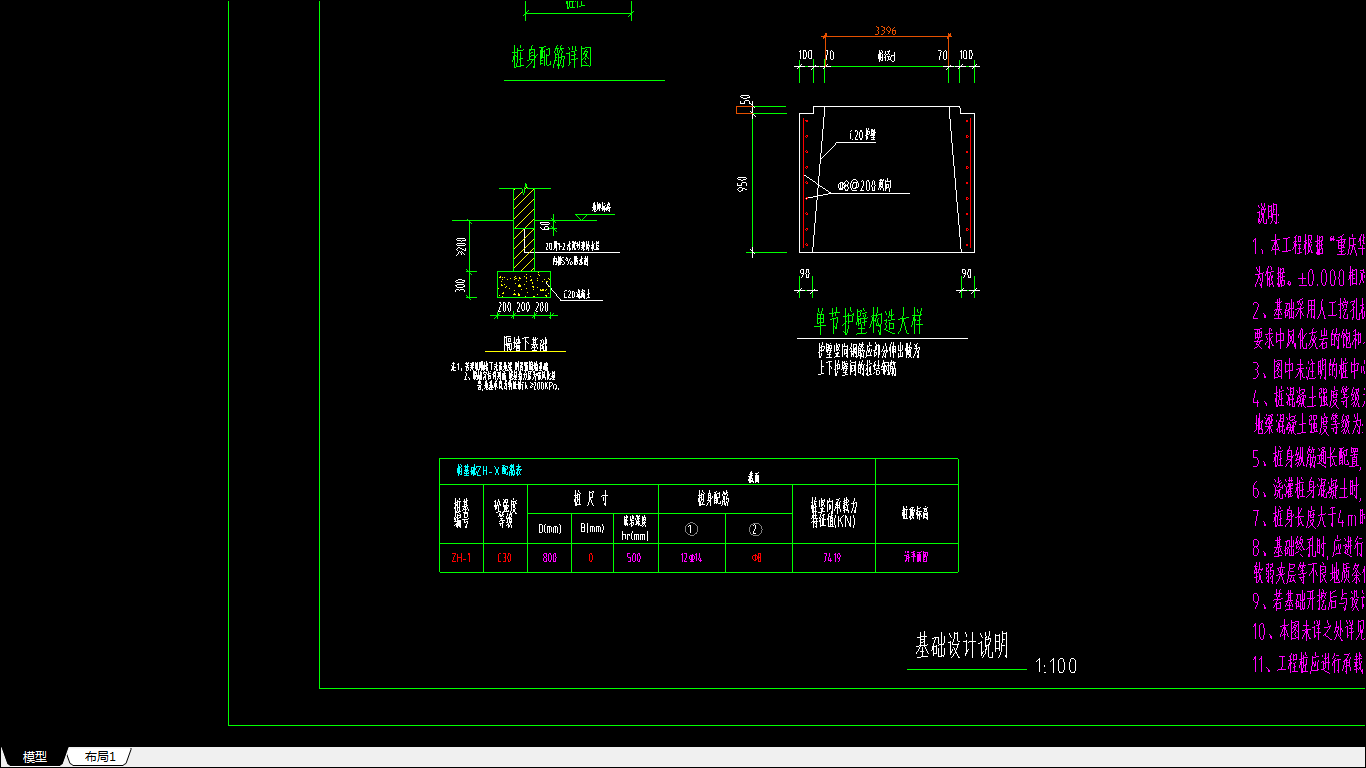Select the B column cell with value 0
This screenshot has height=768, width=1366.
click(591, 558)
